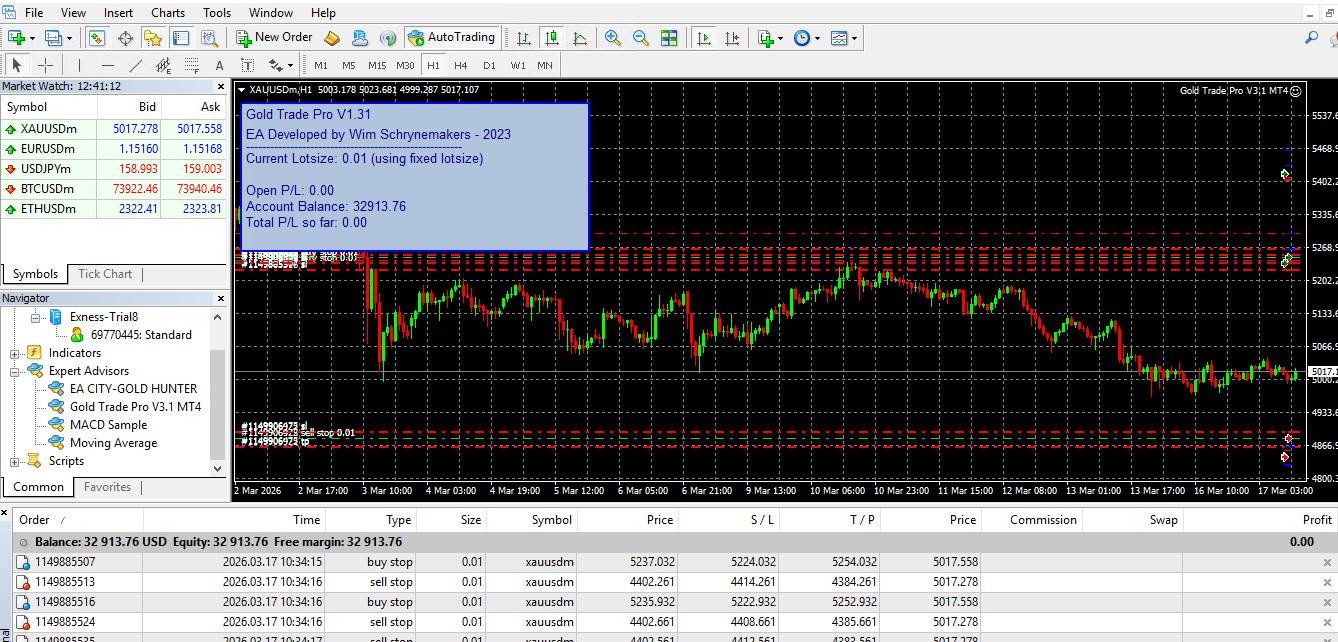The image size is (1338, 642).
Task: Delete pending order 1149885507 via its X
Action: click(1326, 563)
